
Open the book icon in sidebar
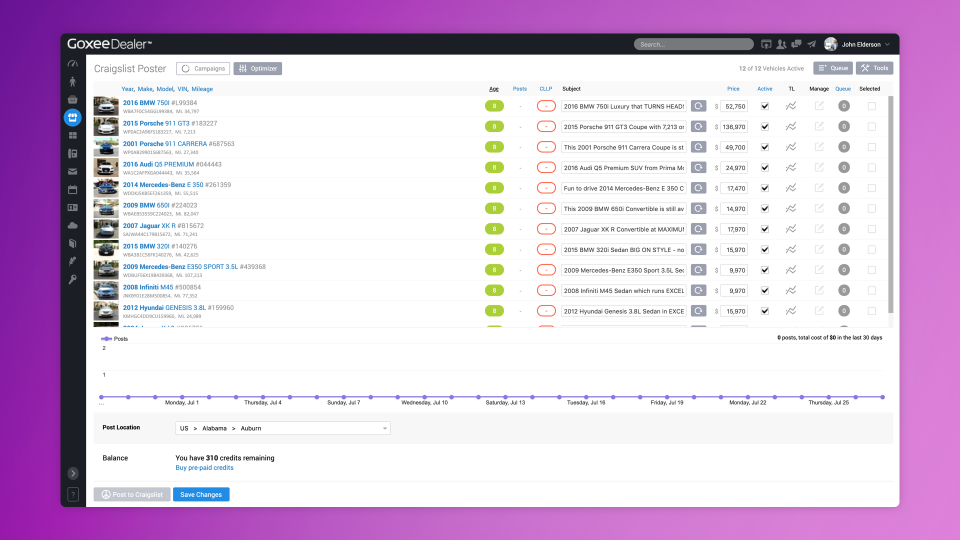pyautogui.click(x=73, y=243)
